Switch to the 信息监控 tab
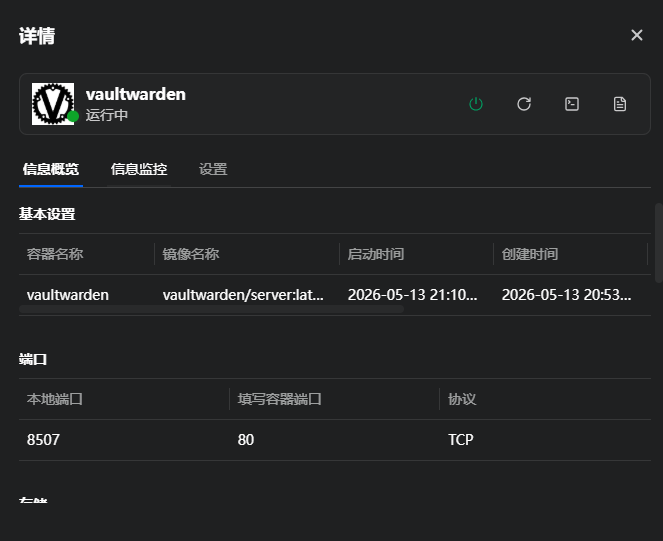Image resolution: width=663 pixels, height=541 pixels. click(x=139, y=169)
